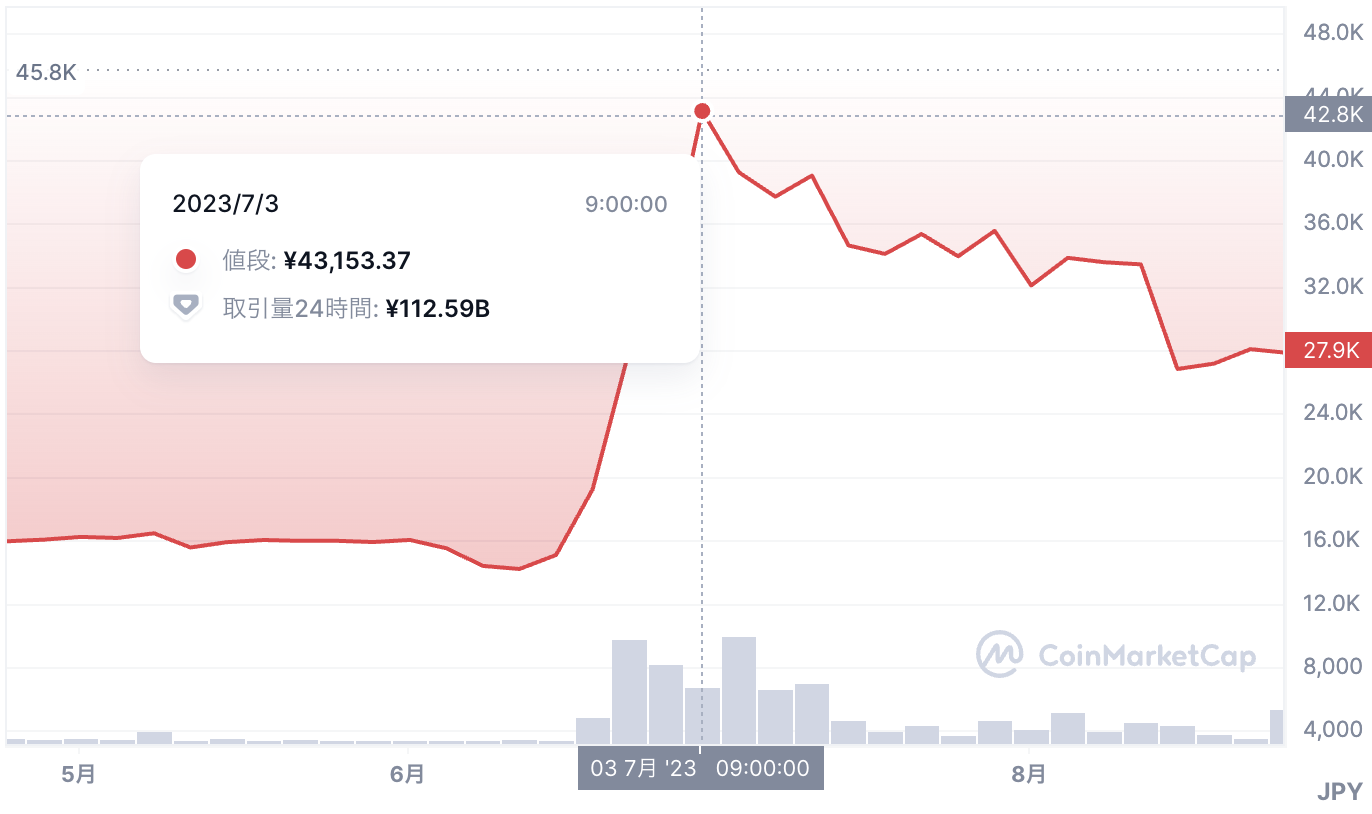Click the crosshair date label 03 7月 '23

pos(700,768)
